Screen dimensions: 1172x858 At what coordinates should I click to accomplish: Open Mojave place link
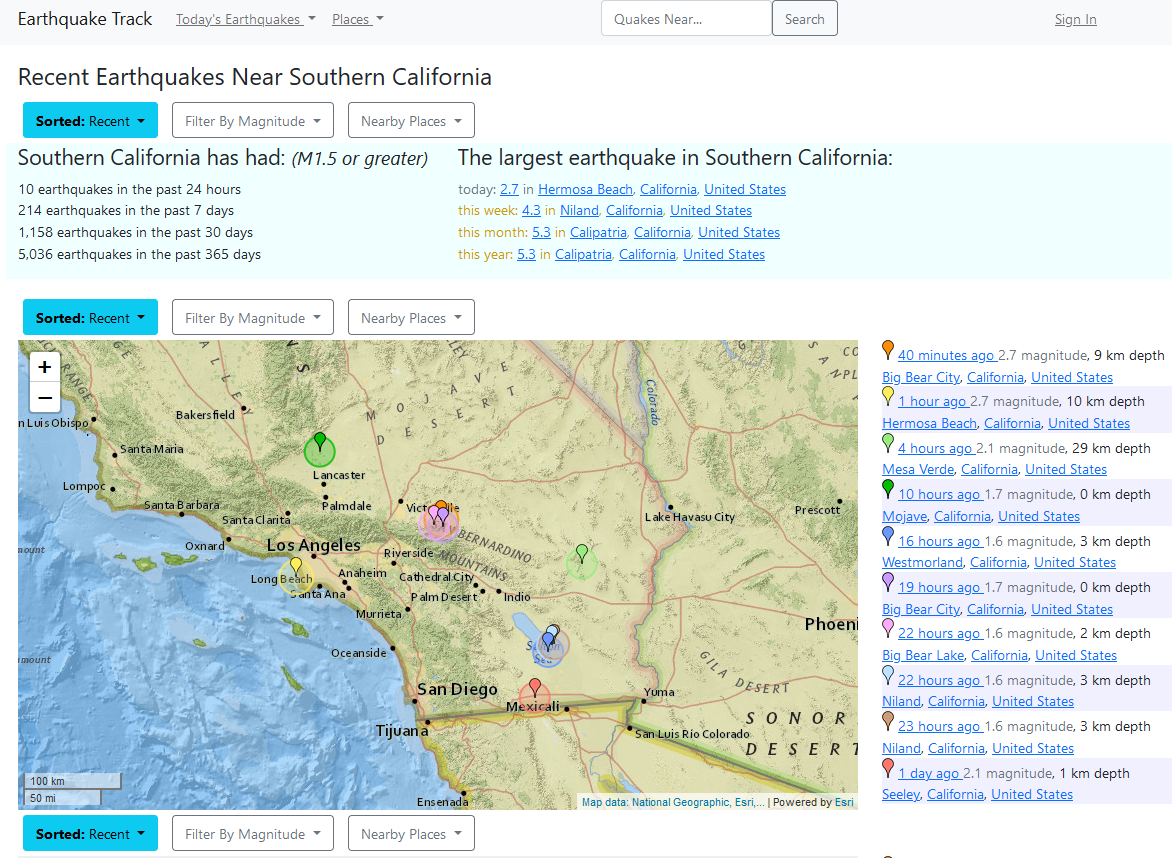[904, 516]
